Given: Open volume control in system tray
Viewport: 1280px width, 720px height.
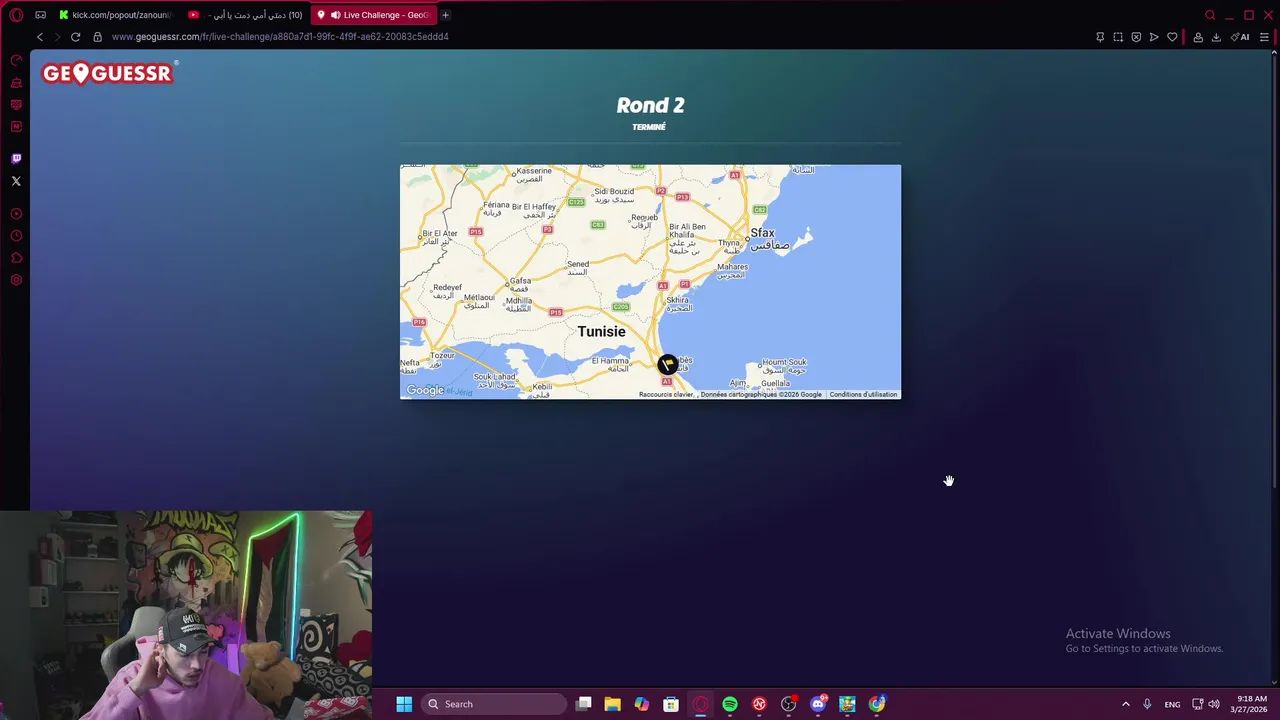Looking at the screenshot, I should (x=1214, y=704).
